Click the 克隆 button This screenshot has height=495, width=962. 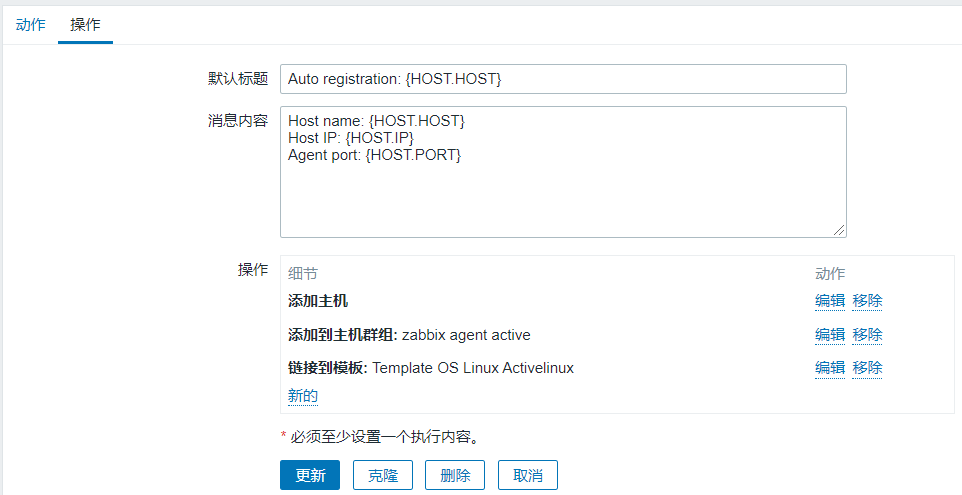(x=382, y=475)
